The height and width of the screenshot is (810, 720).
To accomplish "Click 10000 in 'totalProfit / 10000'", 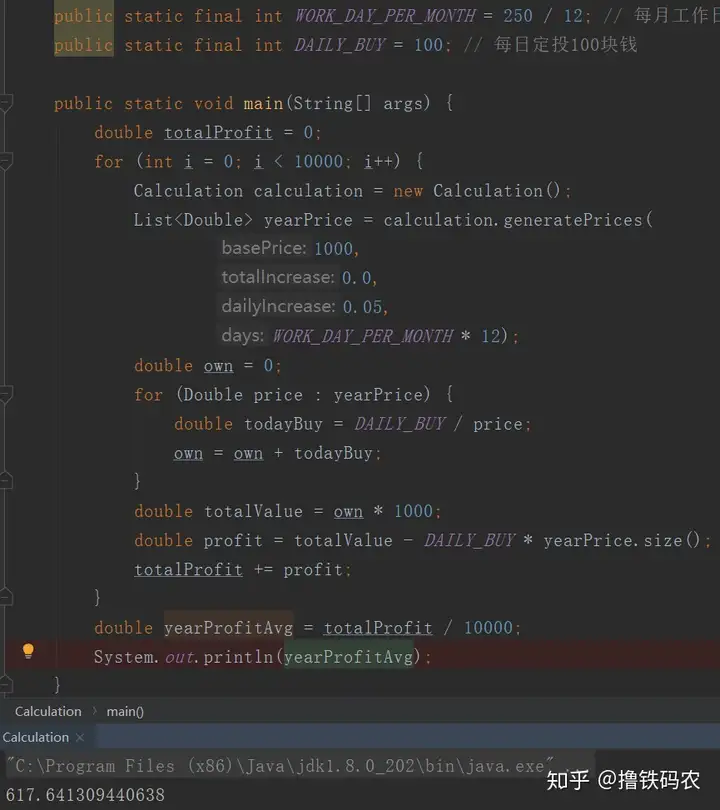I will point(488,628).
